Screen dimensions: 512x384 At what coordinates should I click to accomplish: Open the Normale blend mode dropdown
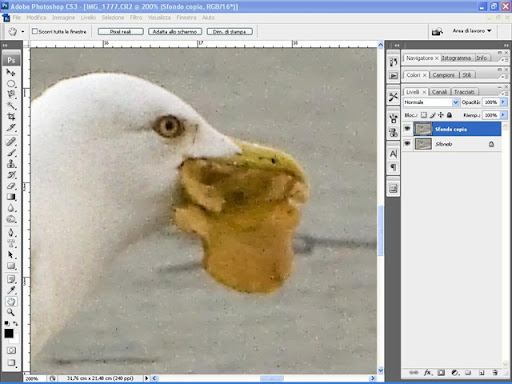click(431, 102)
